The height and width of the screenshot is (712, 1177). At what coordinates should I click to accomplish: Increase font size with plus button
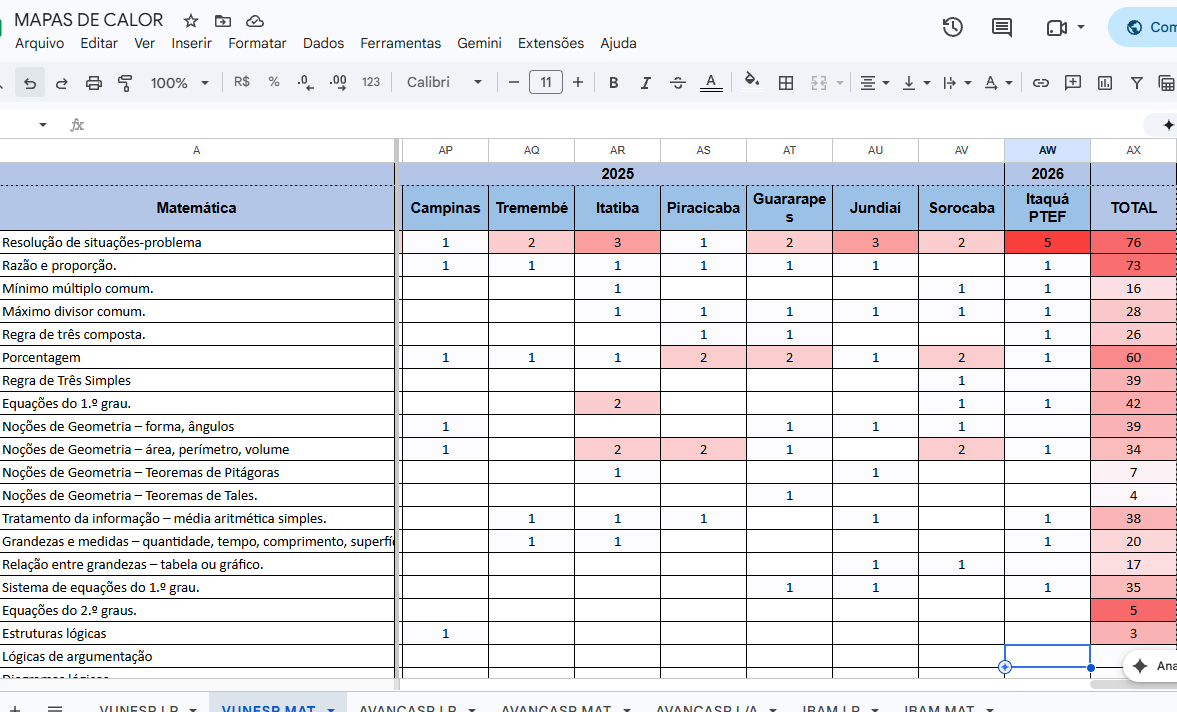[578, 82]
